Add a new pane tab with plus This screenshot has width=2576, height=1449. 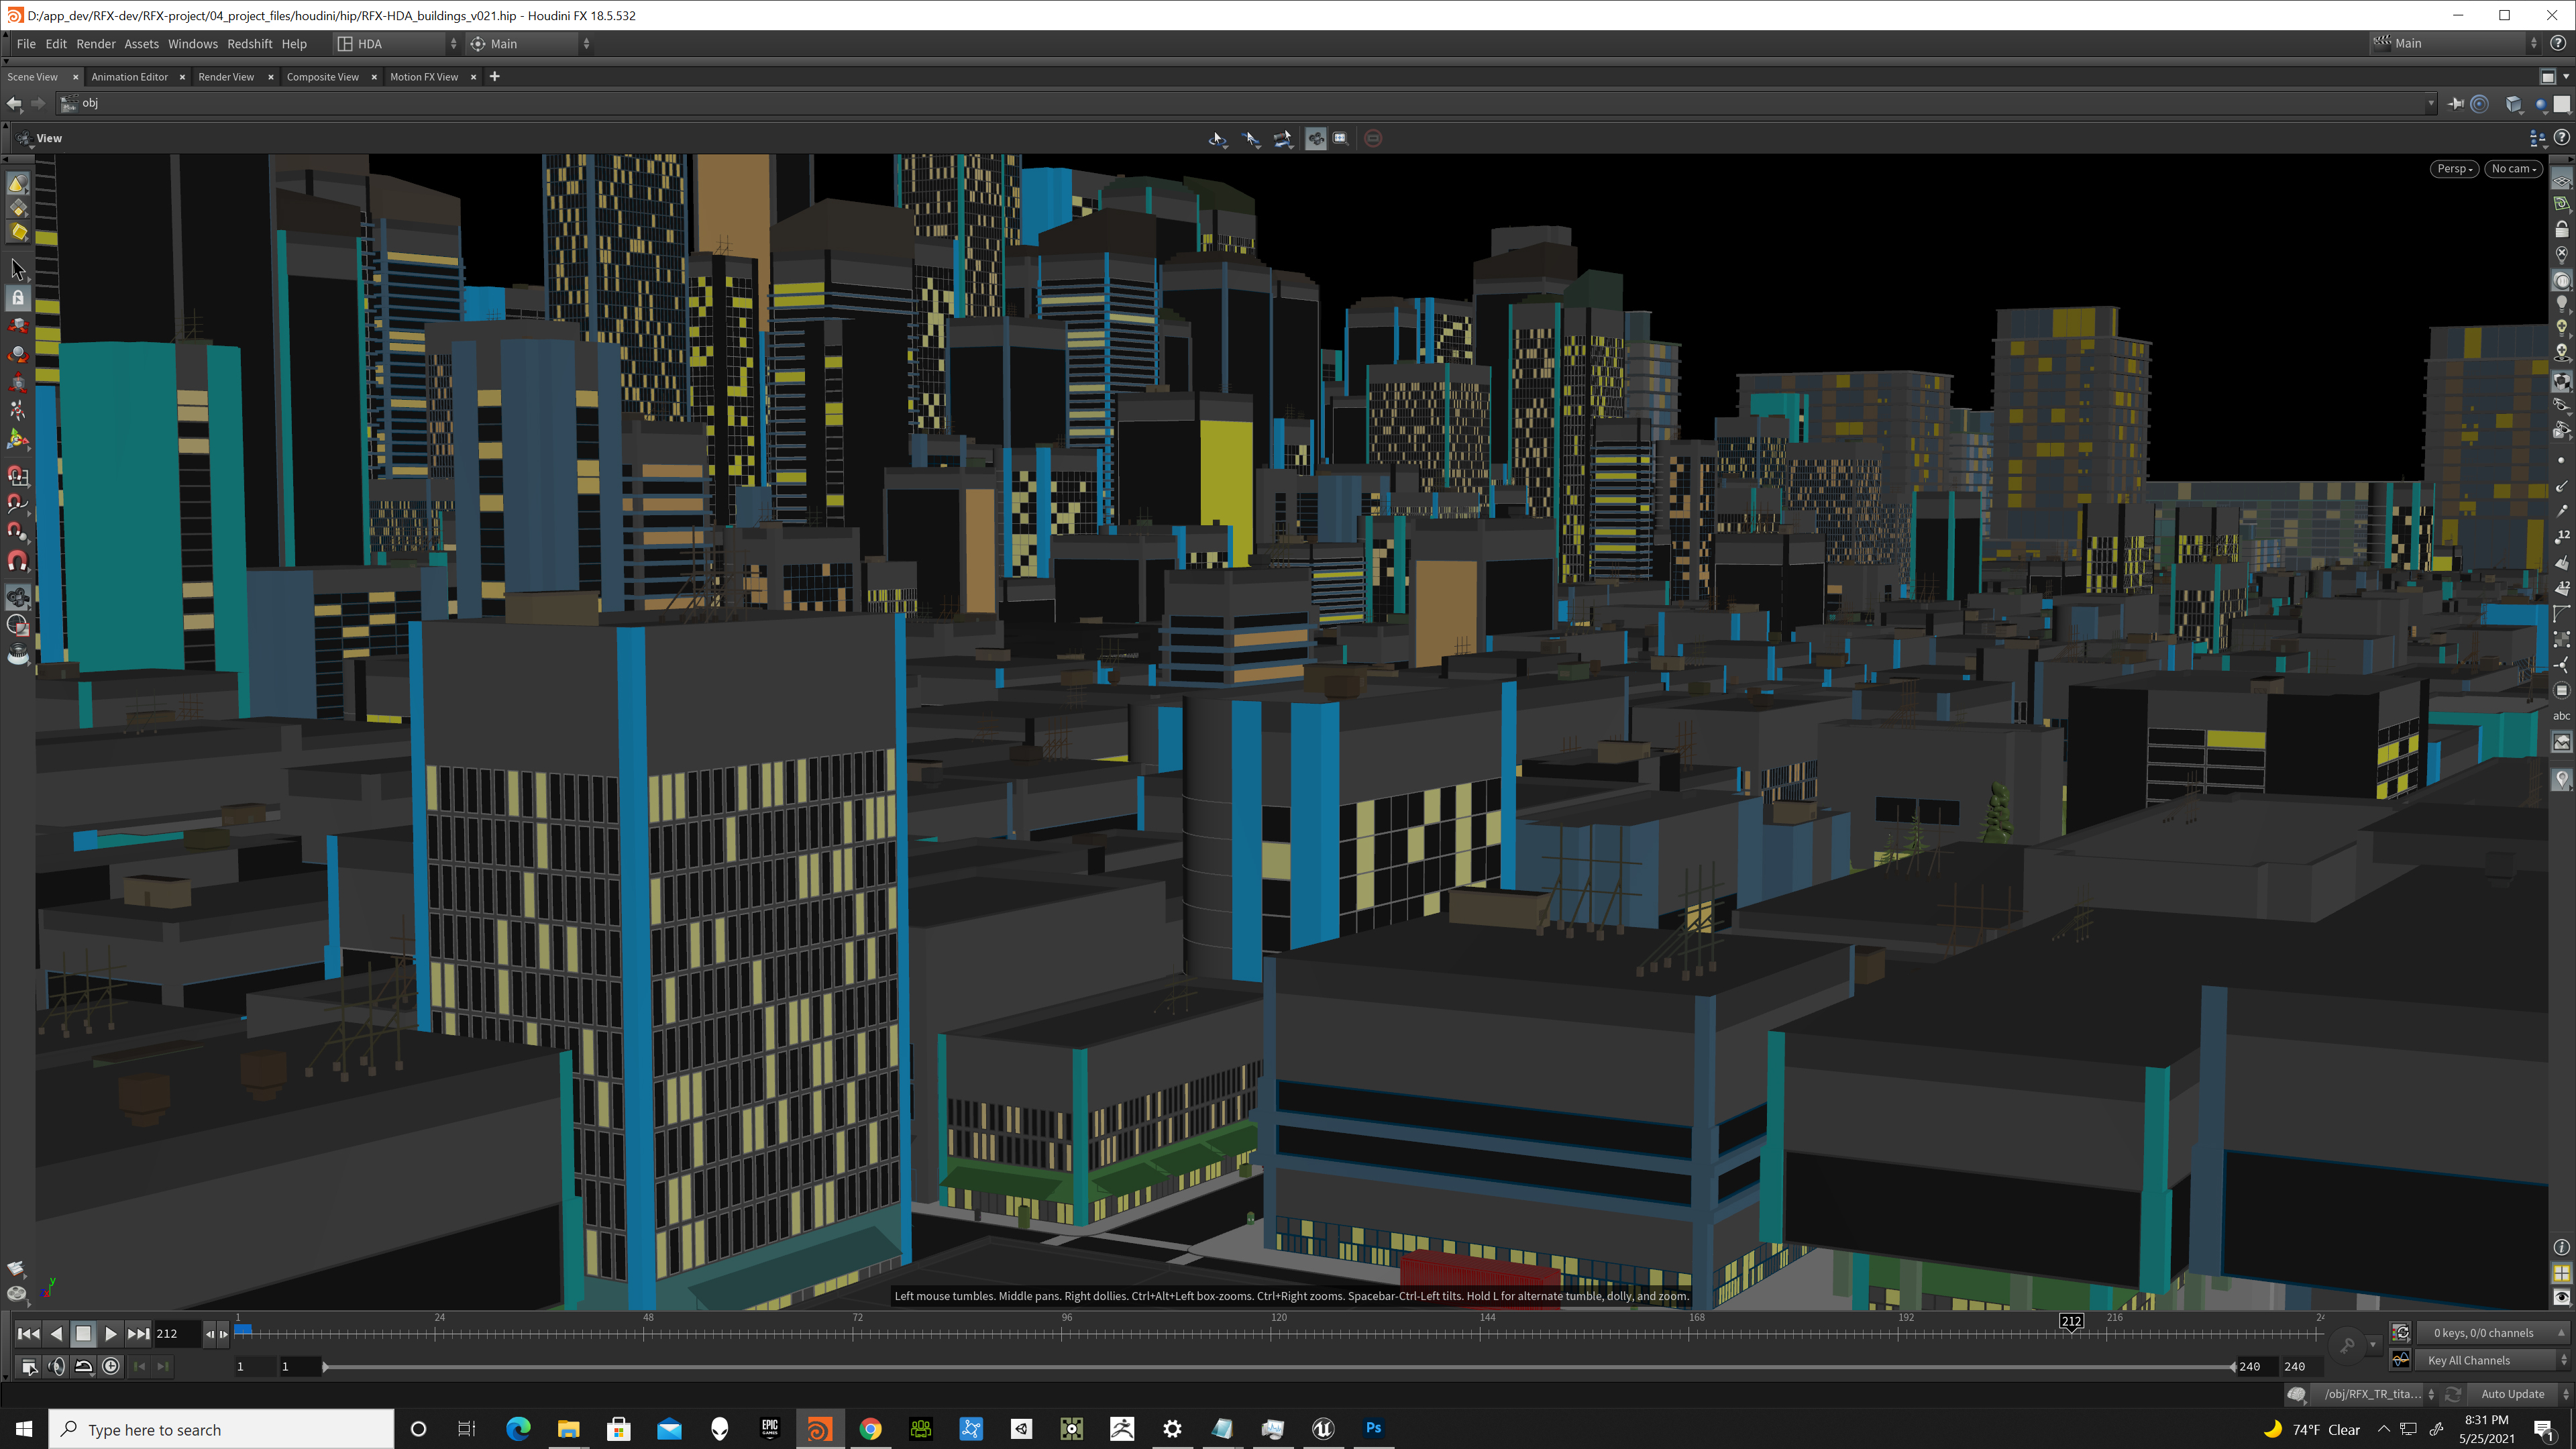click(x=494, y=77)
